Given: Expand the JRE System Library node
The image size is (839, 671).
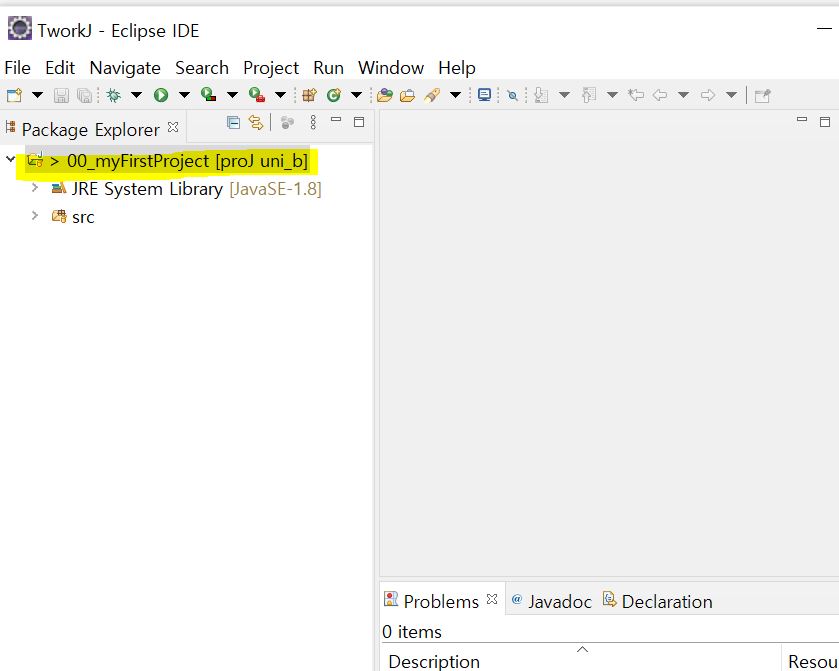Looking at the screenshot, I should [35, 187].
